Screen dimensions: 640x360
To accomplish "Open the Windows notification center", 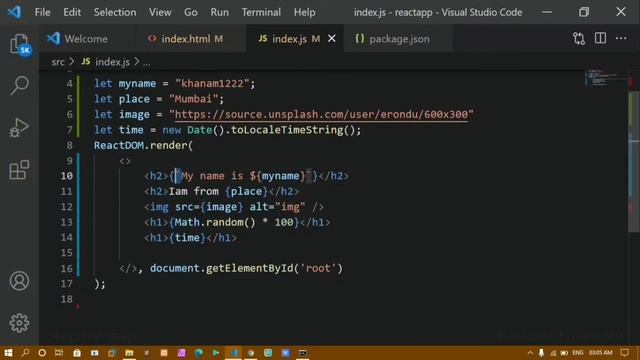I will tap(625, 353).
